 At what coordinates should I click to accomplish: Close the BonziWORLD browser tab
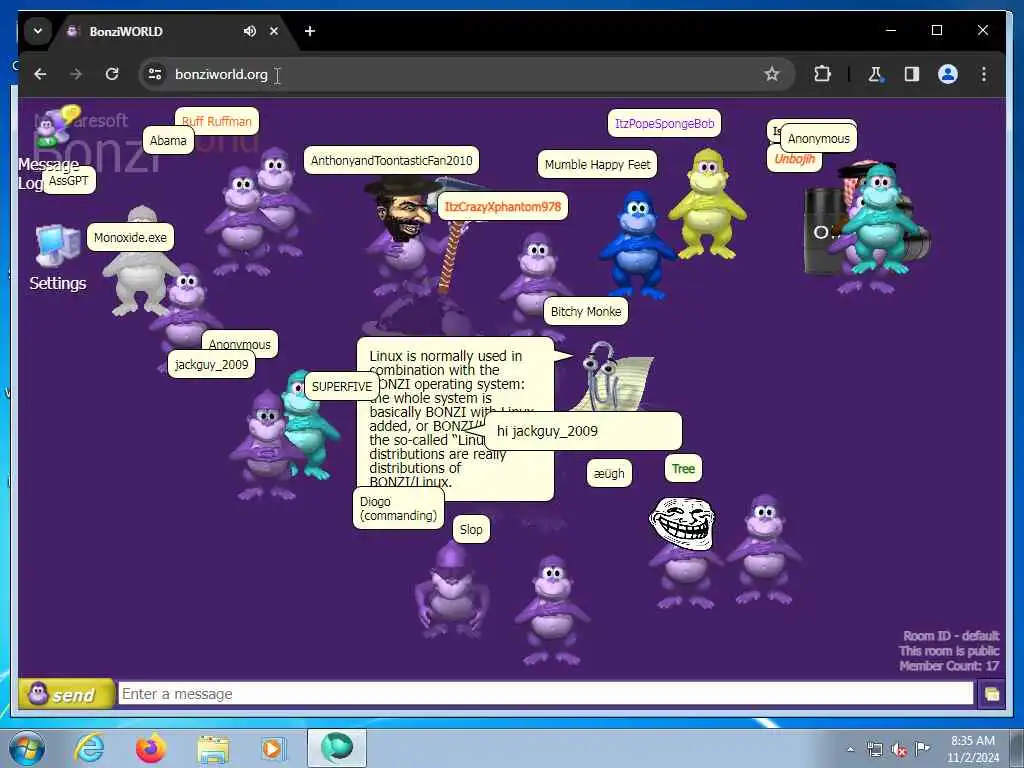(x=274, y=31)
